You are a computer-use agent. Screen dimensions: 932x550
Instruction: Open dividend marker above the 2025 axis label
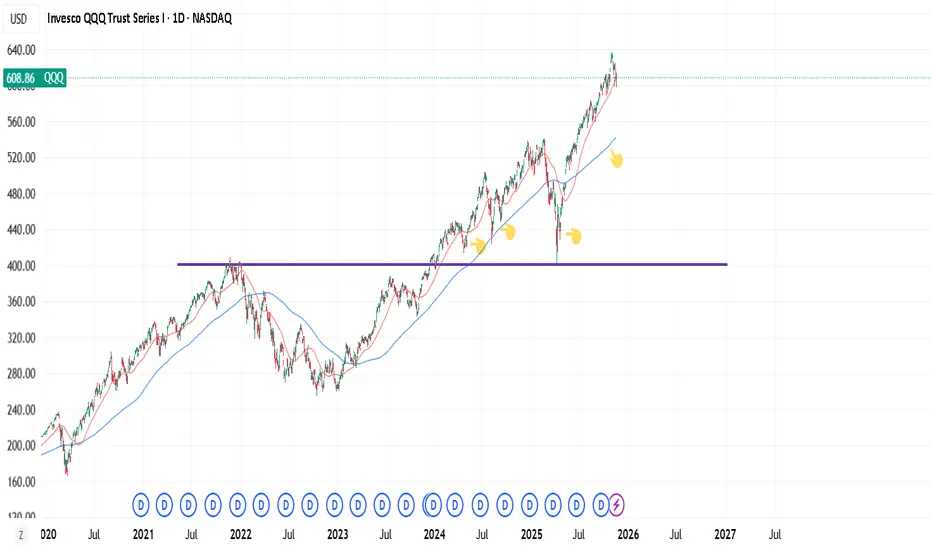[530, 505]
